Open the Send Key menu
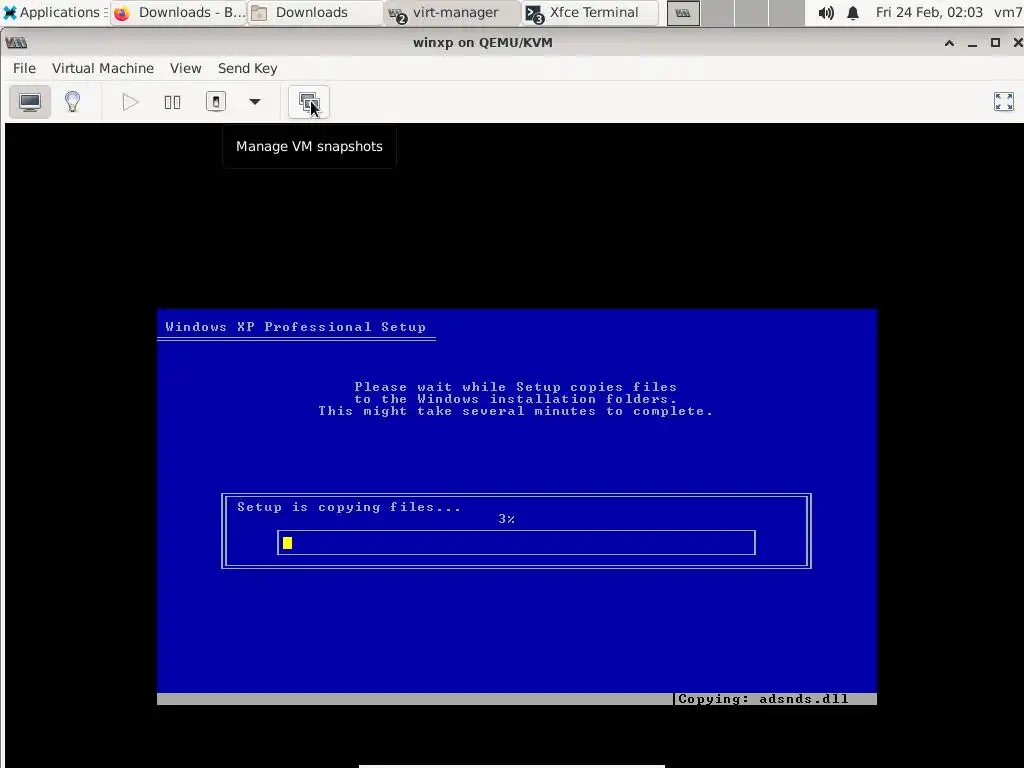 pos(248,68)
